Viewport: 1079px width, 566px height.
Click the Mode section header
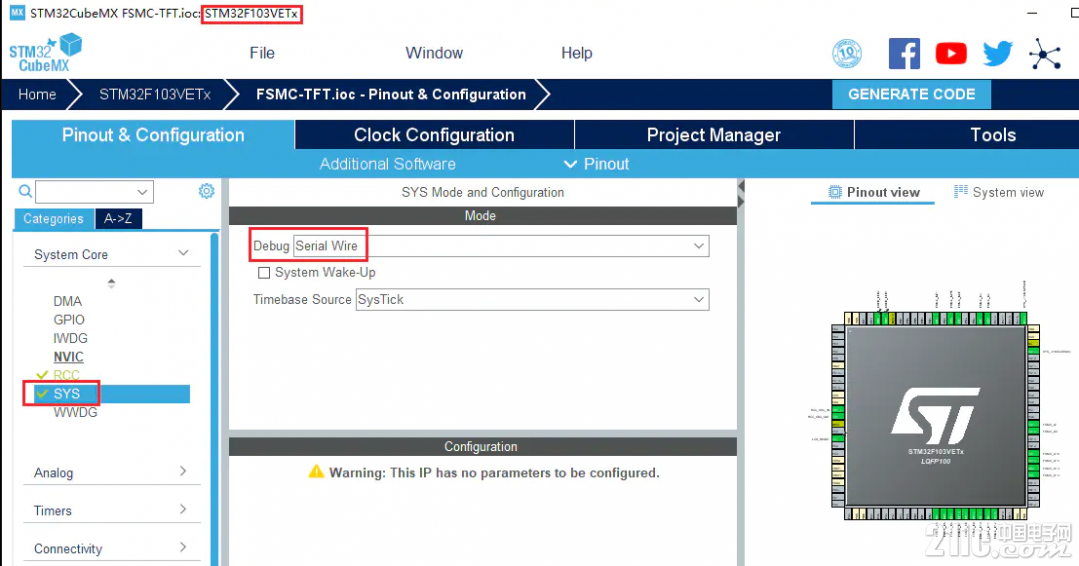482,216
